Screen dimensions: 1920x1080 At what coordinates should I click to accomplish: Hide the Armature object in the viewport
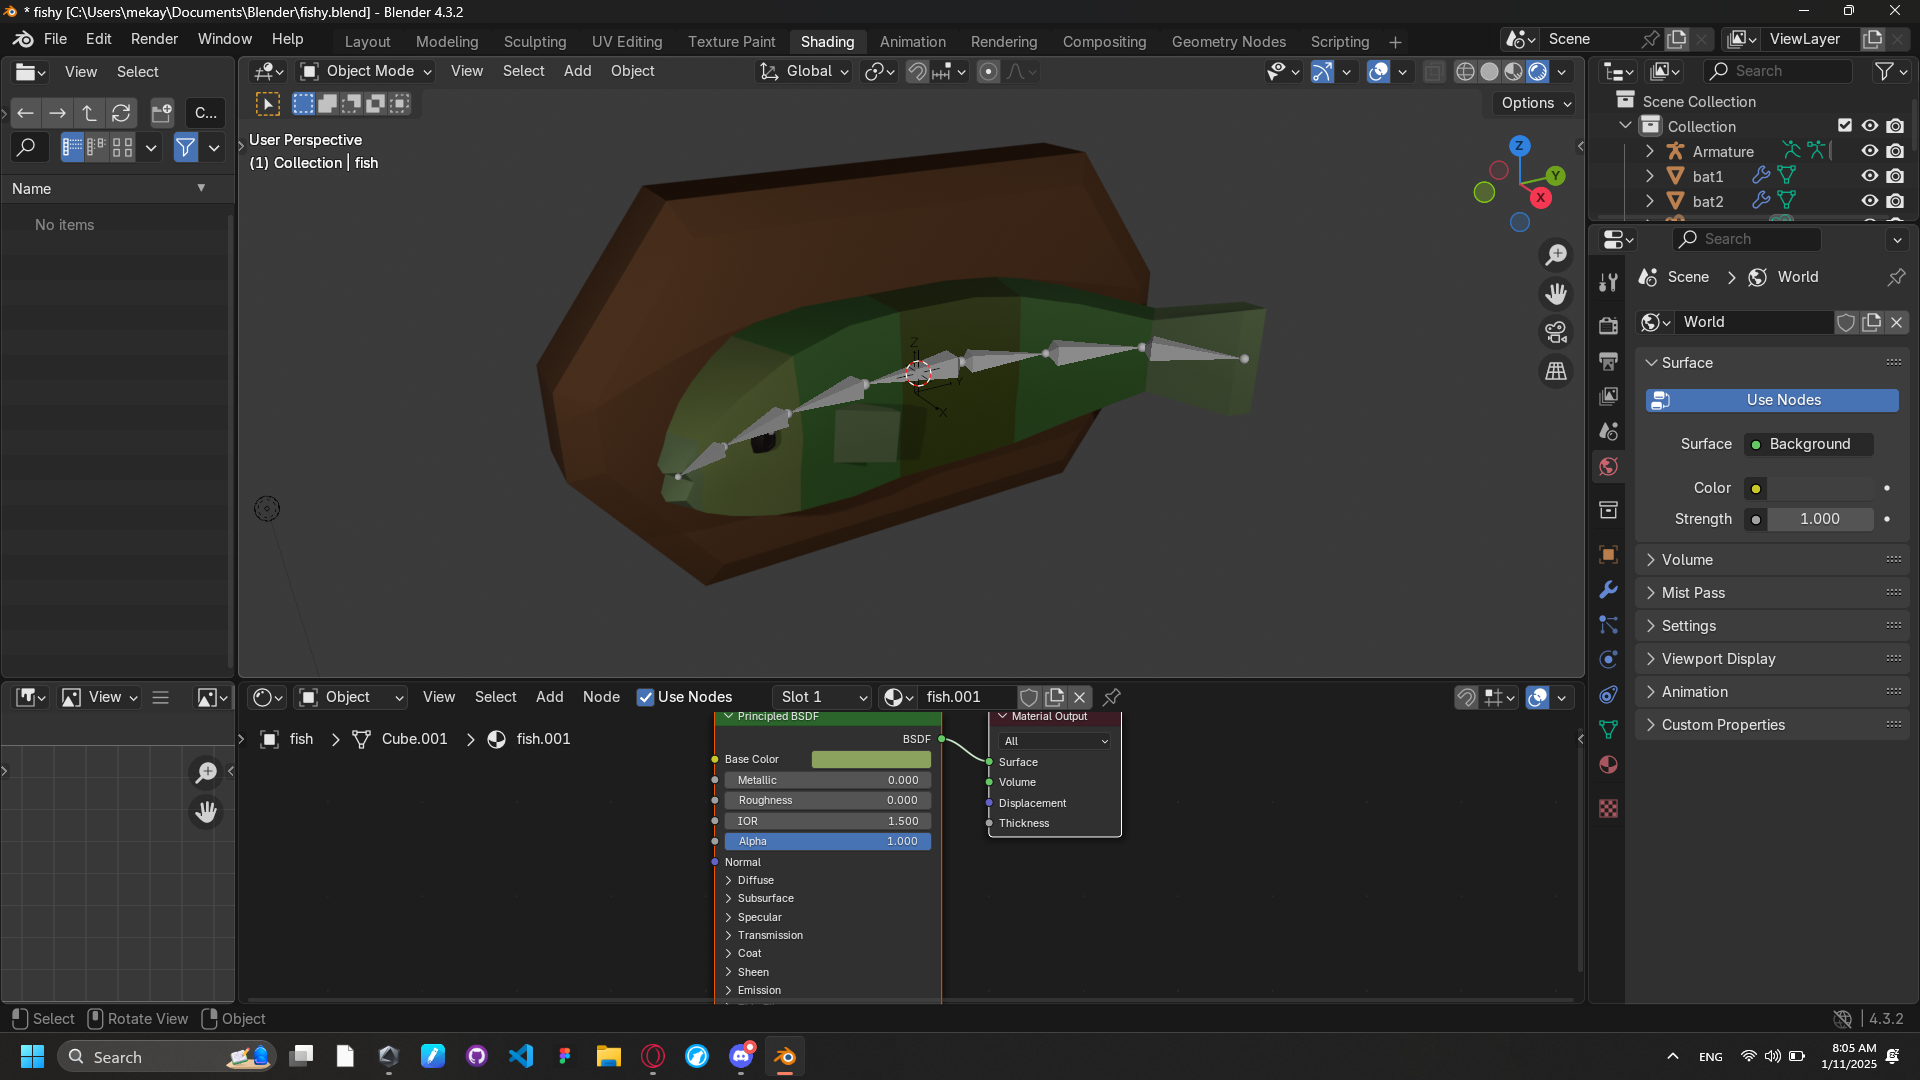click(1869, 151)
